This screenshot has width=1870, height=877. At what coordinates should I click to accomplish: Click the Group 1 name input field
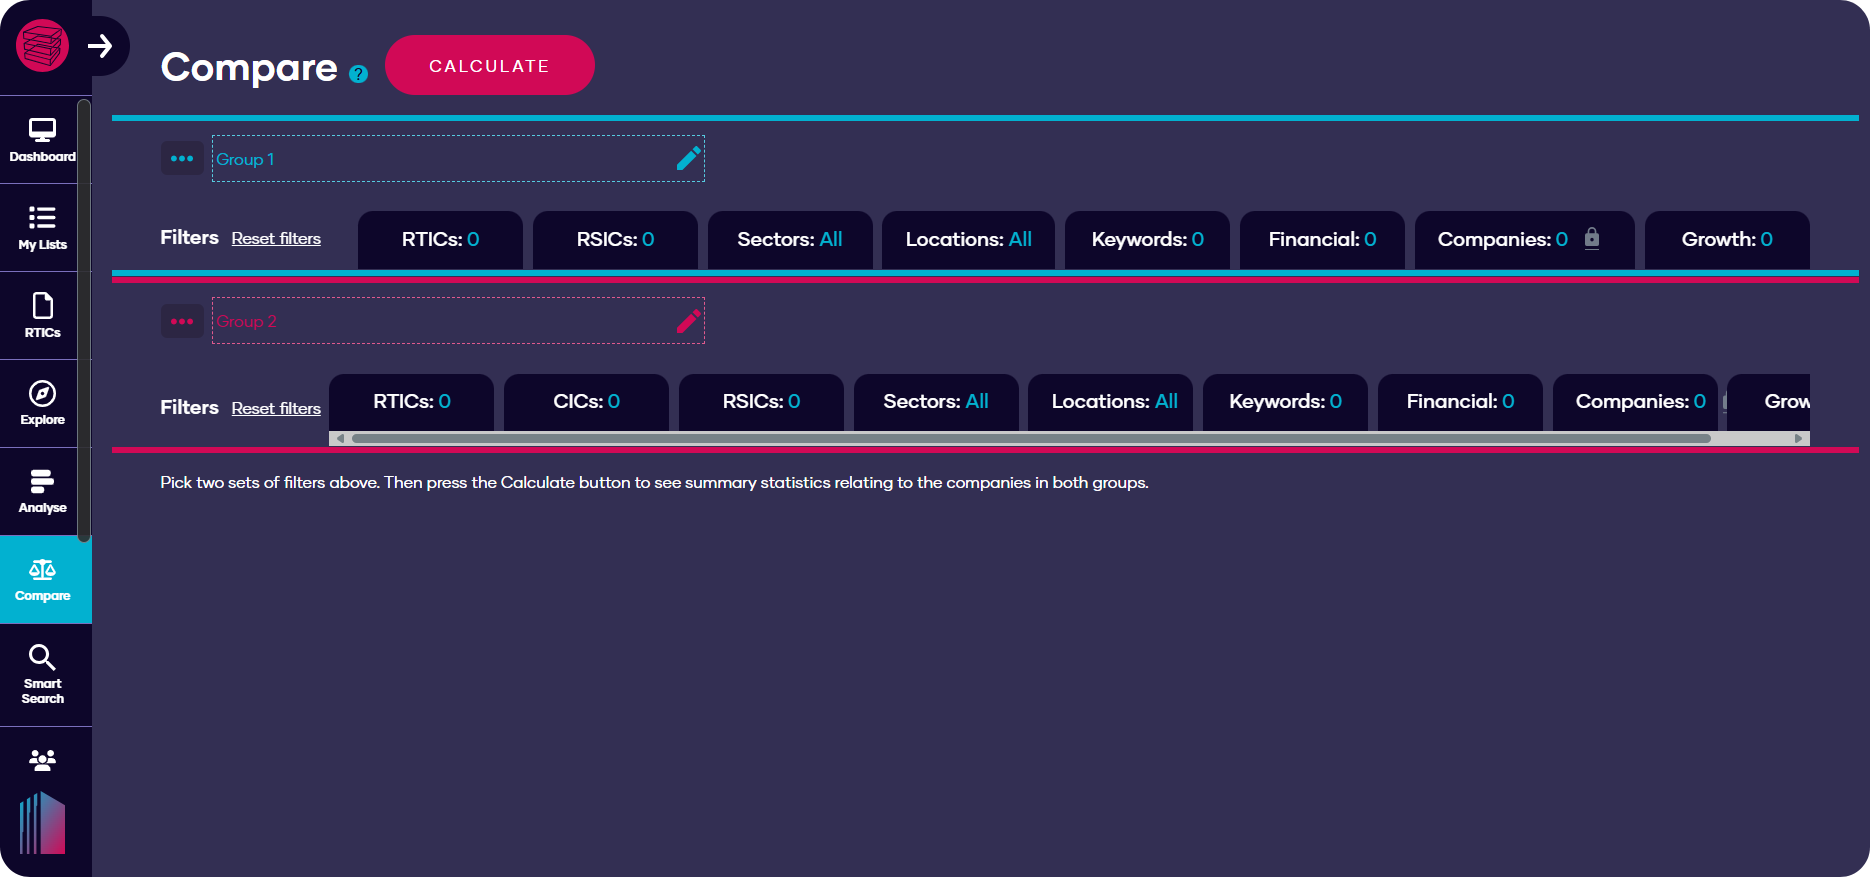440,159
